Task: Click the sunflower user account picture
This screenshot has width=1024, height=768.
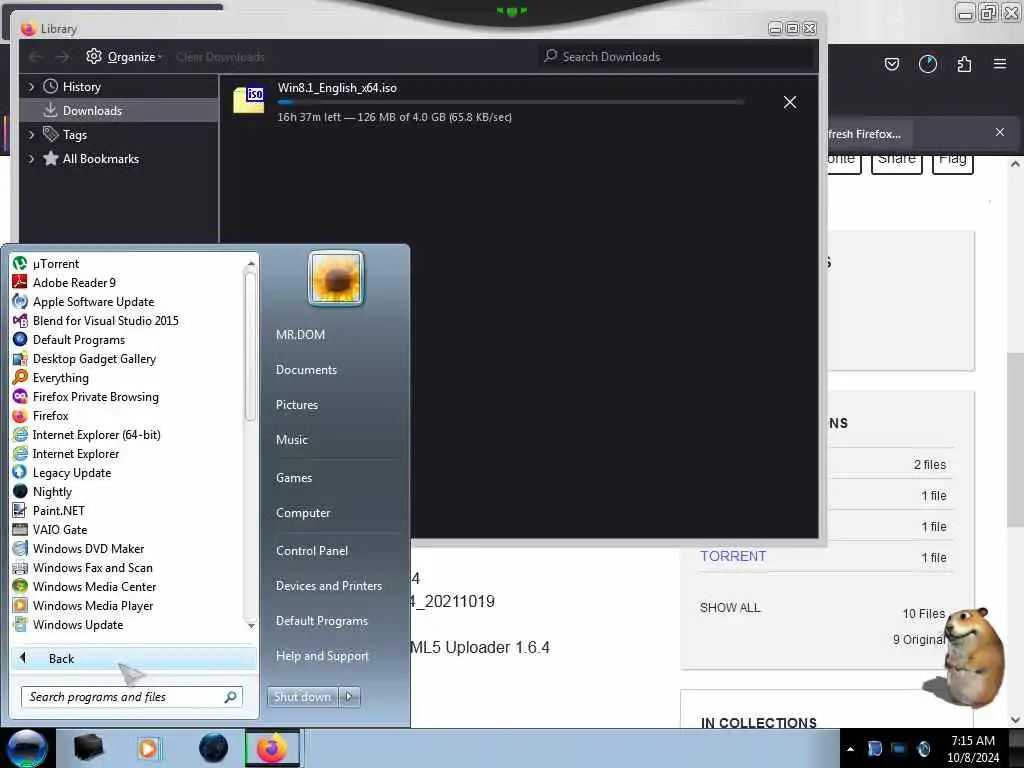Action: coord(336,278)
